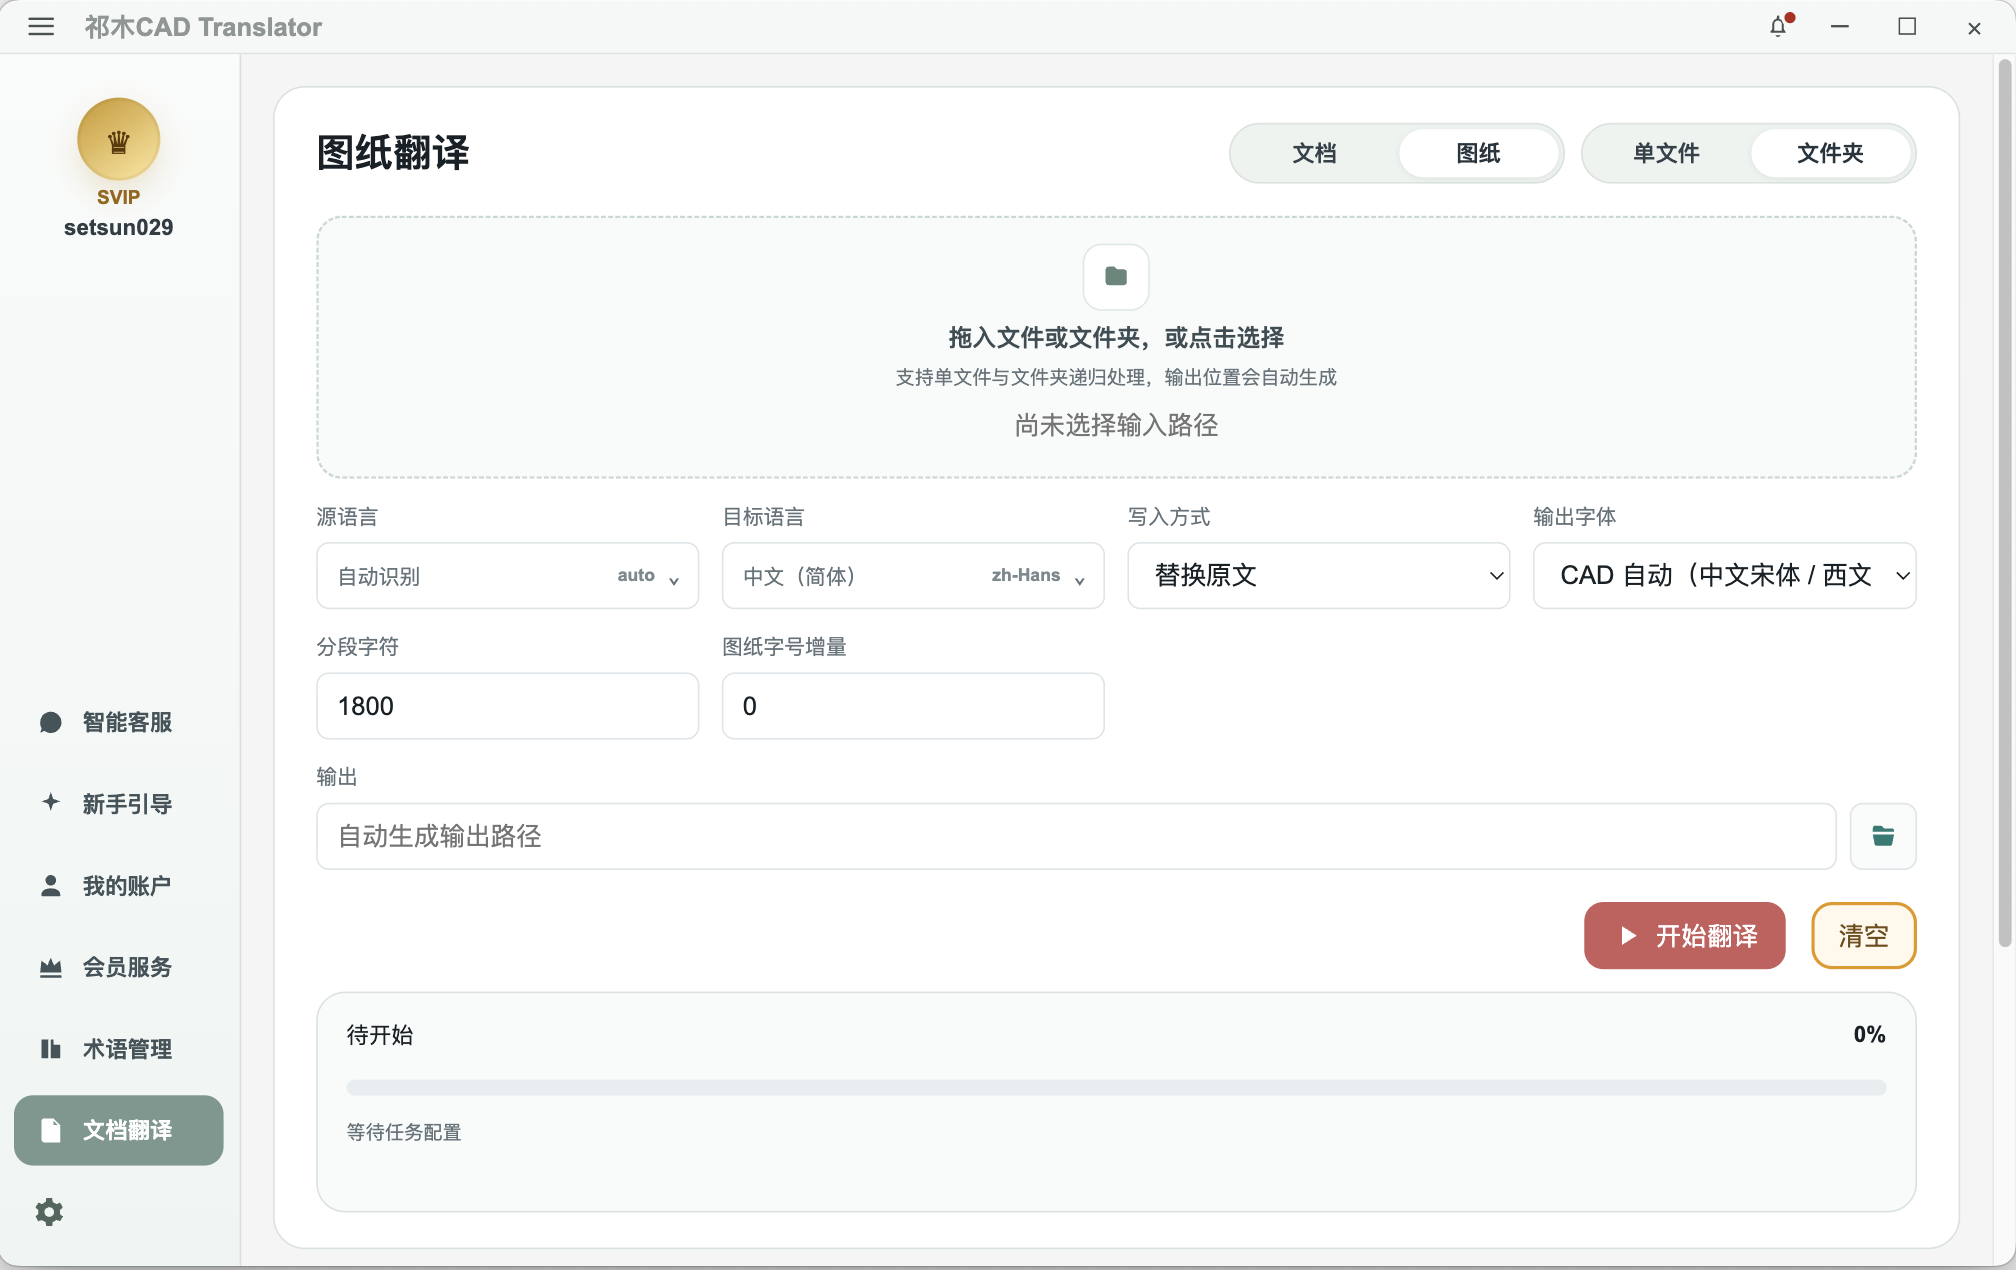Click the translation progress bar

point(1116,1087)
